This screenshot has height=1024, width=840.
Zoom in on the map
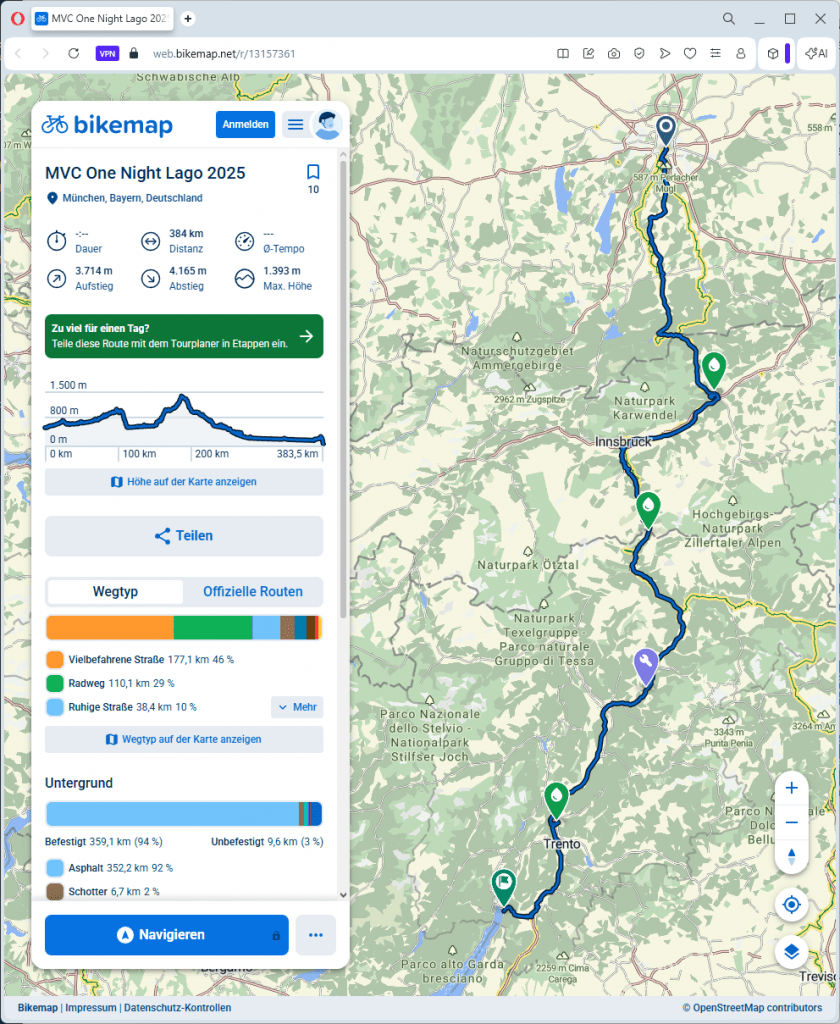(791, 788)
